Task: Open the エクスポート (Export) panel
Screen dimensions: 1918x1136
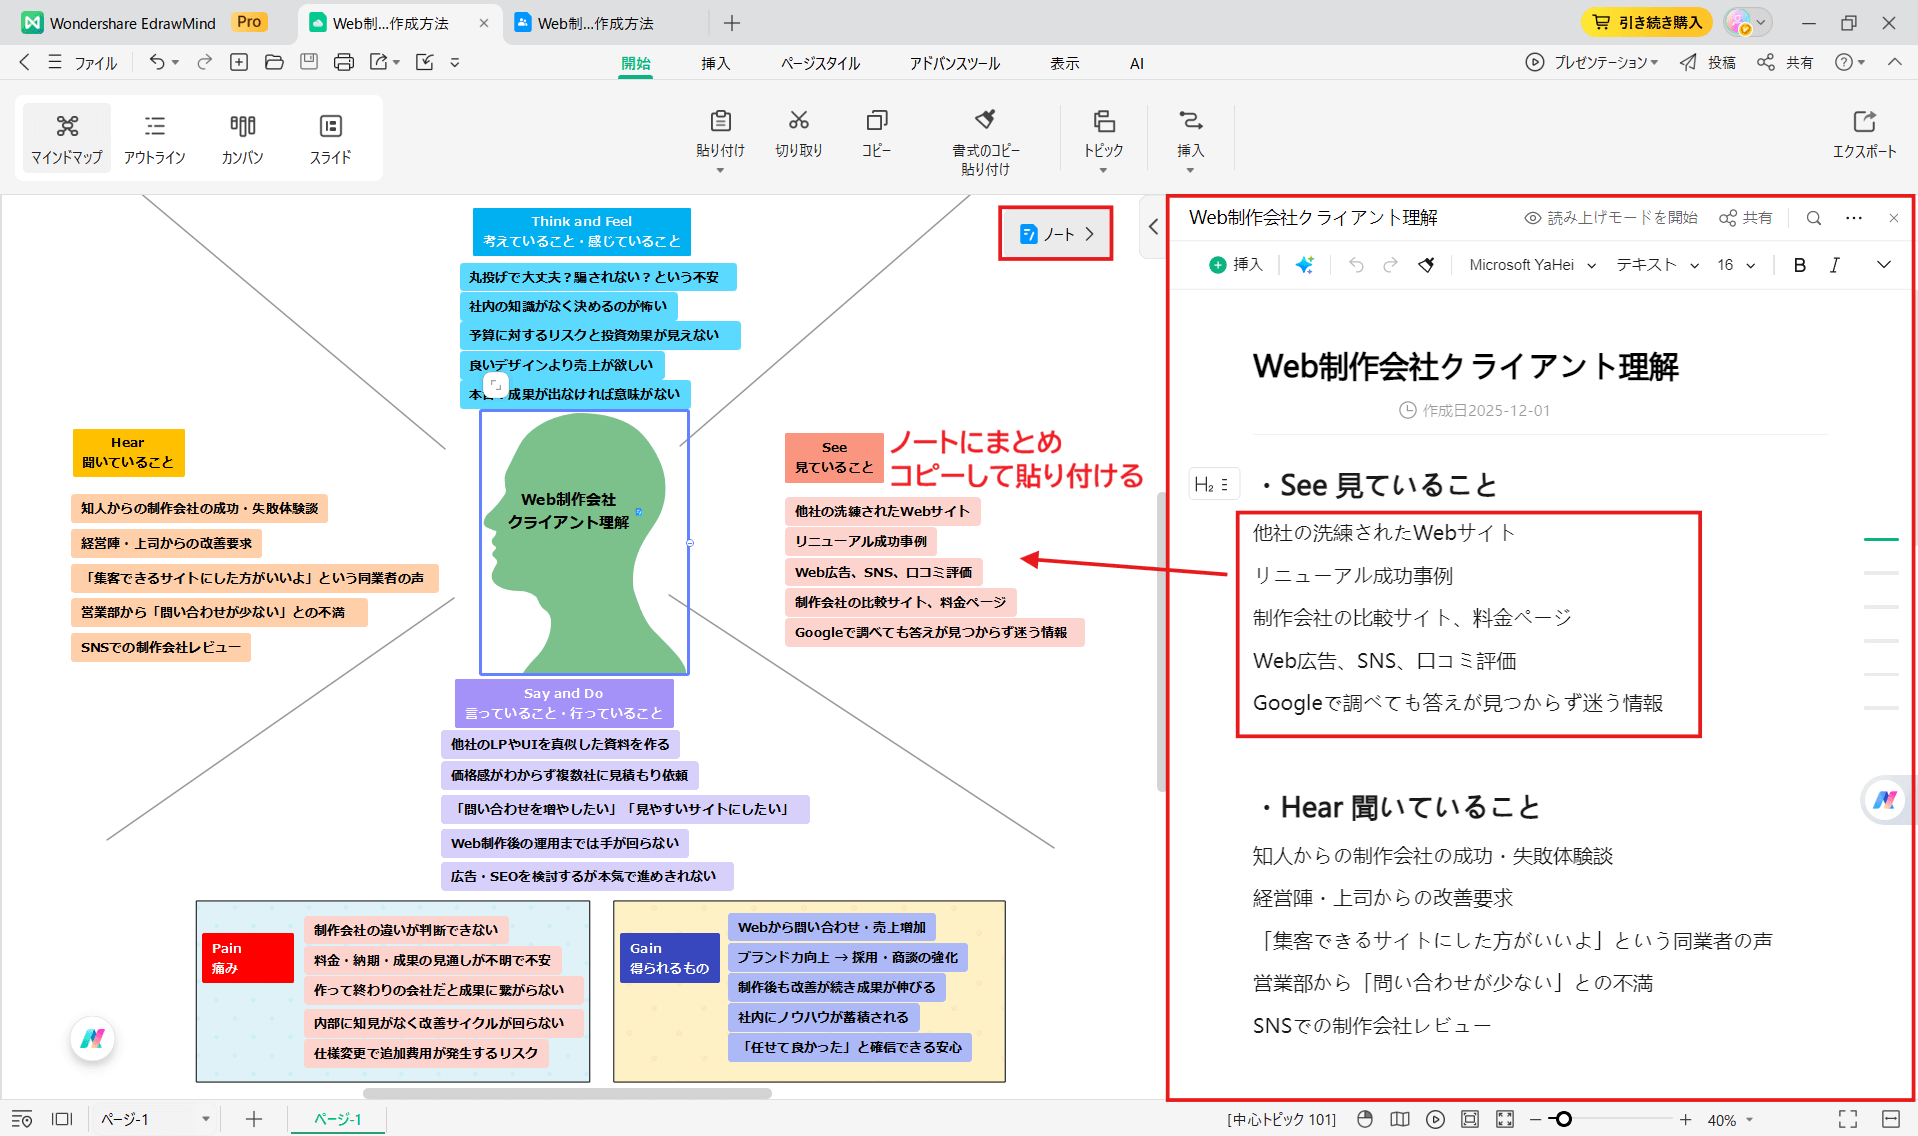Action: pyautogui.click(x=1865, y=135)
